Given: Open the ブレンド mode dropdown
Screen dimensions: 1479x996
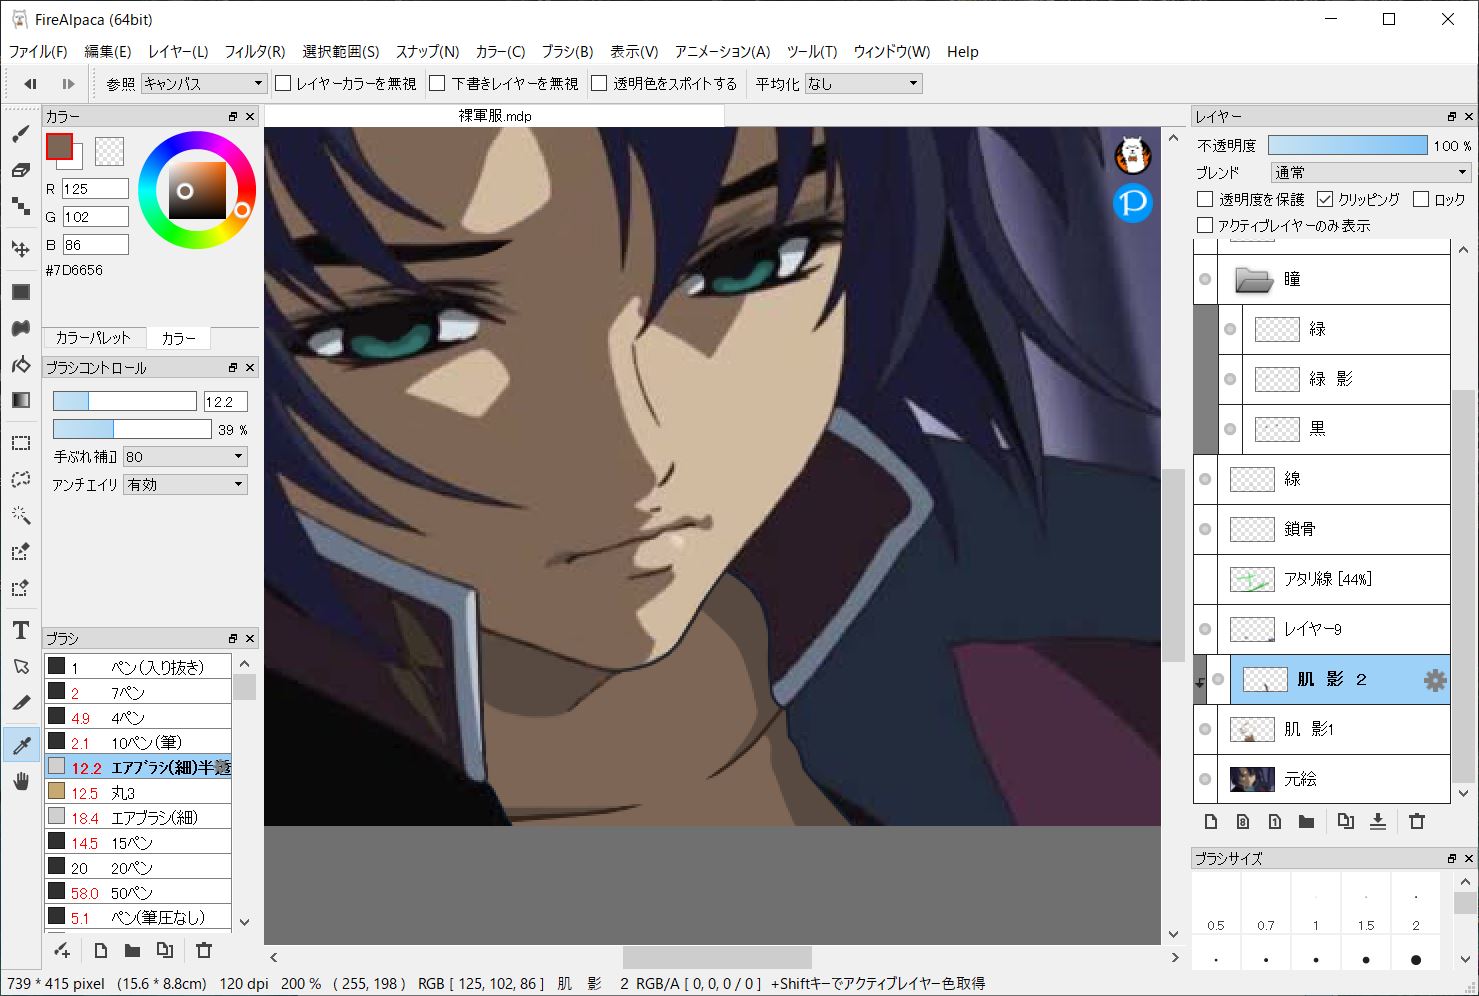Looking at the screenshot, I should (x=1370, y=172).
